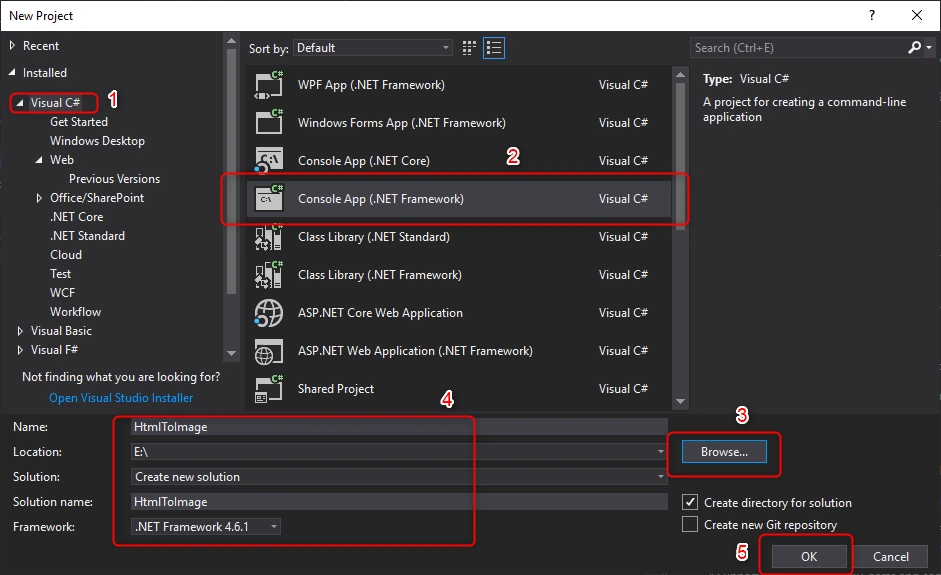Click the search magnifier icon
Screen dimensions: 941x575
coord(915,47)
